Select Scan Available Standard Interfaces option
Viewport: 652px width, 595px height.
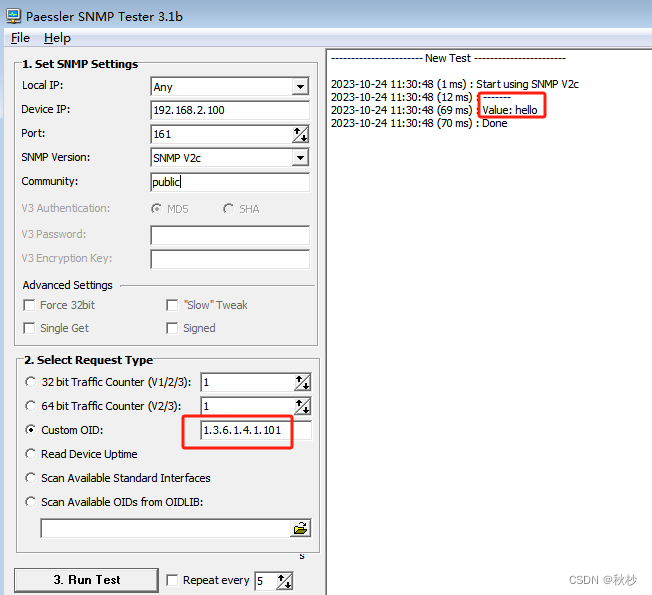tap(30, 478)
